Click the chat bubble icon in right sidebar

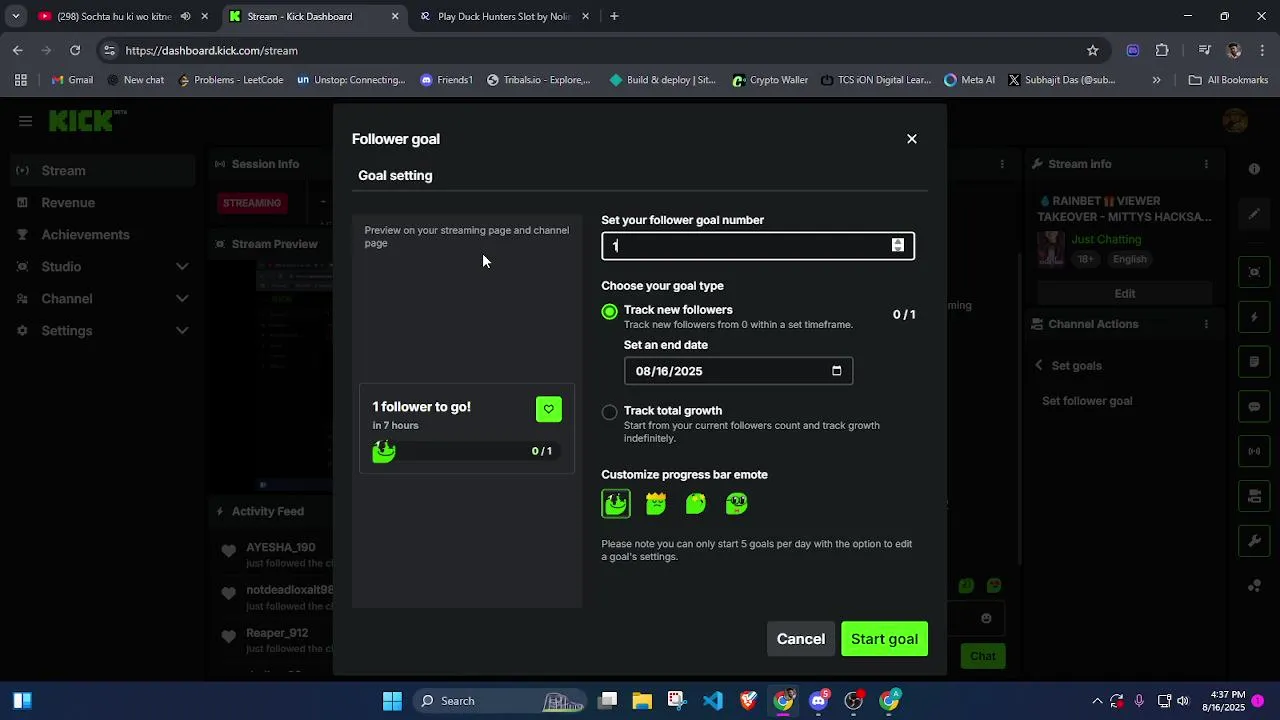(x=1254, y=407)
